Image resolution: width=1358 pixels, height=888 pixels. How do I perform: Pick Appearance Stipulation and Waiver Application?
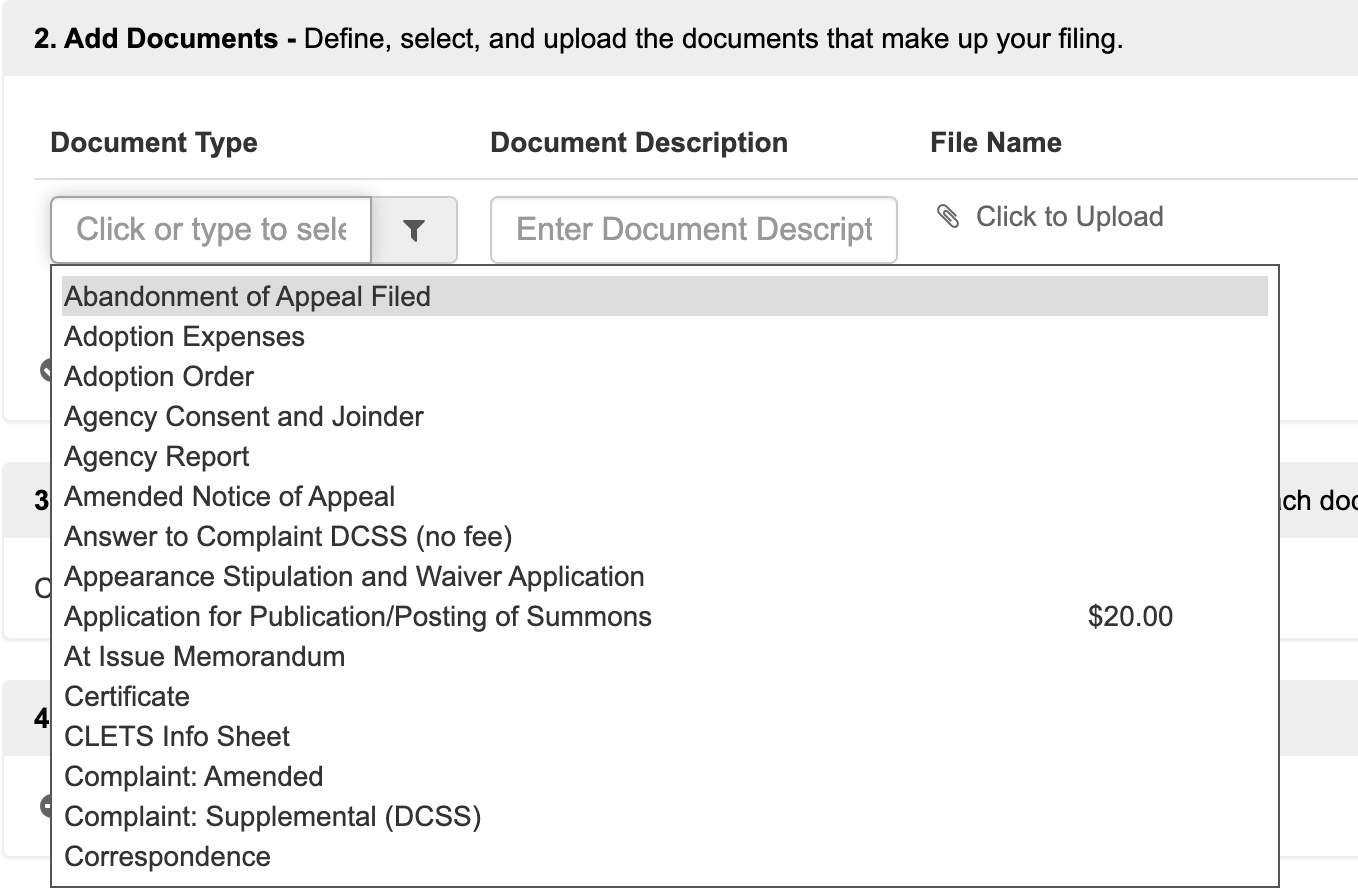[354, 577]
